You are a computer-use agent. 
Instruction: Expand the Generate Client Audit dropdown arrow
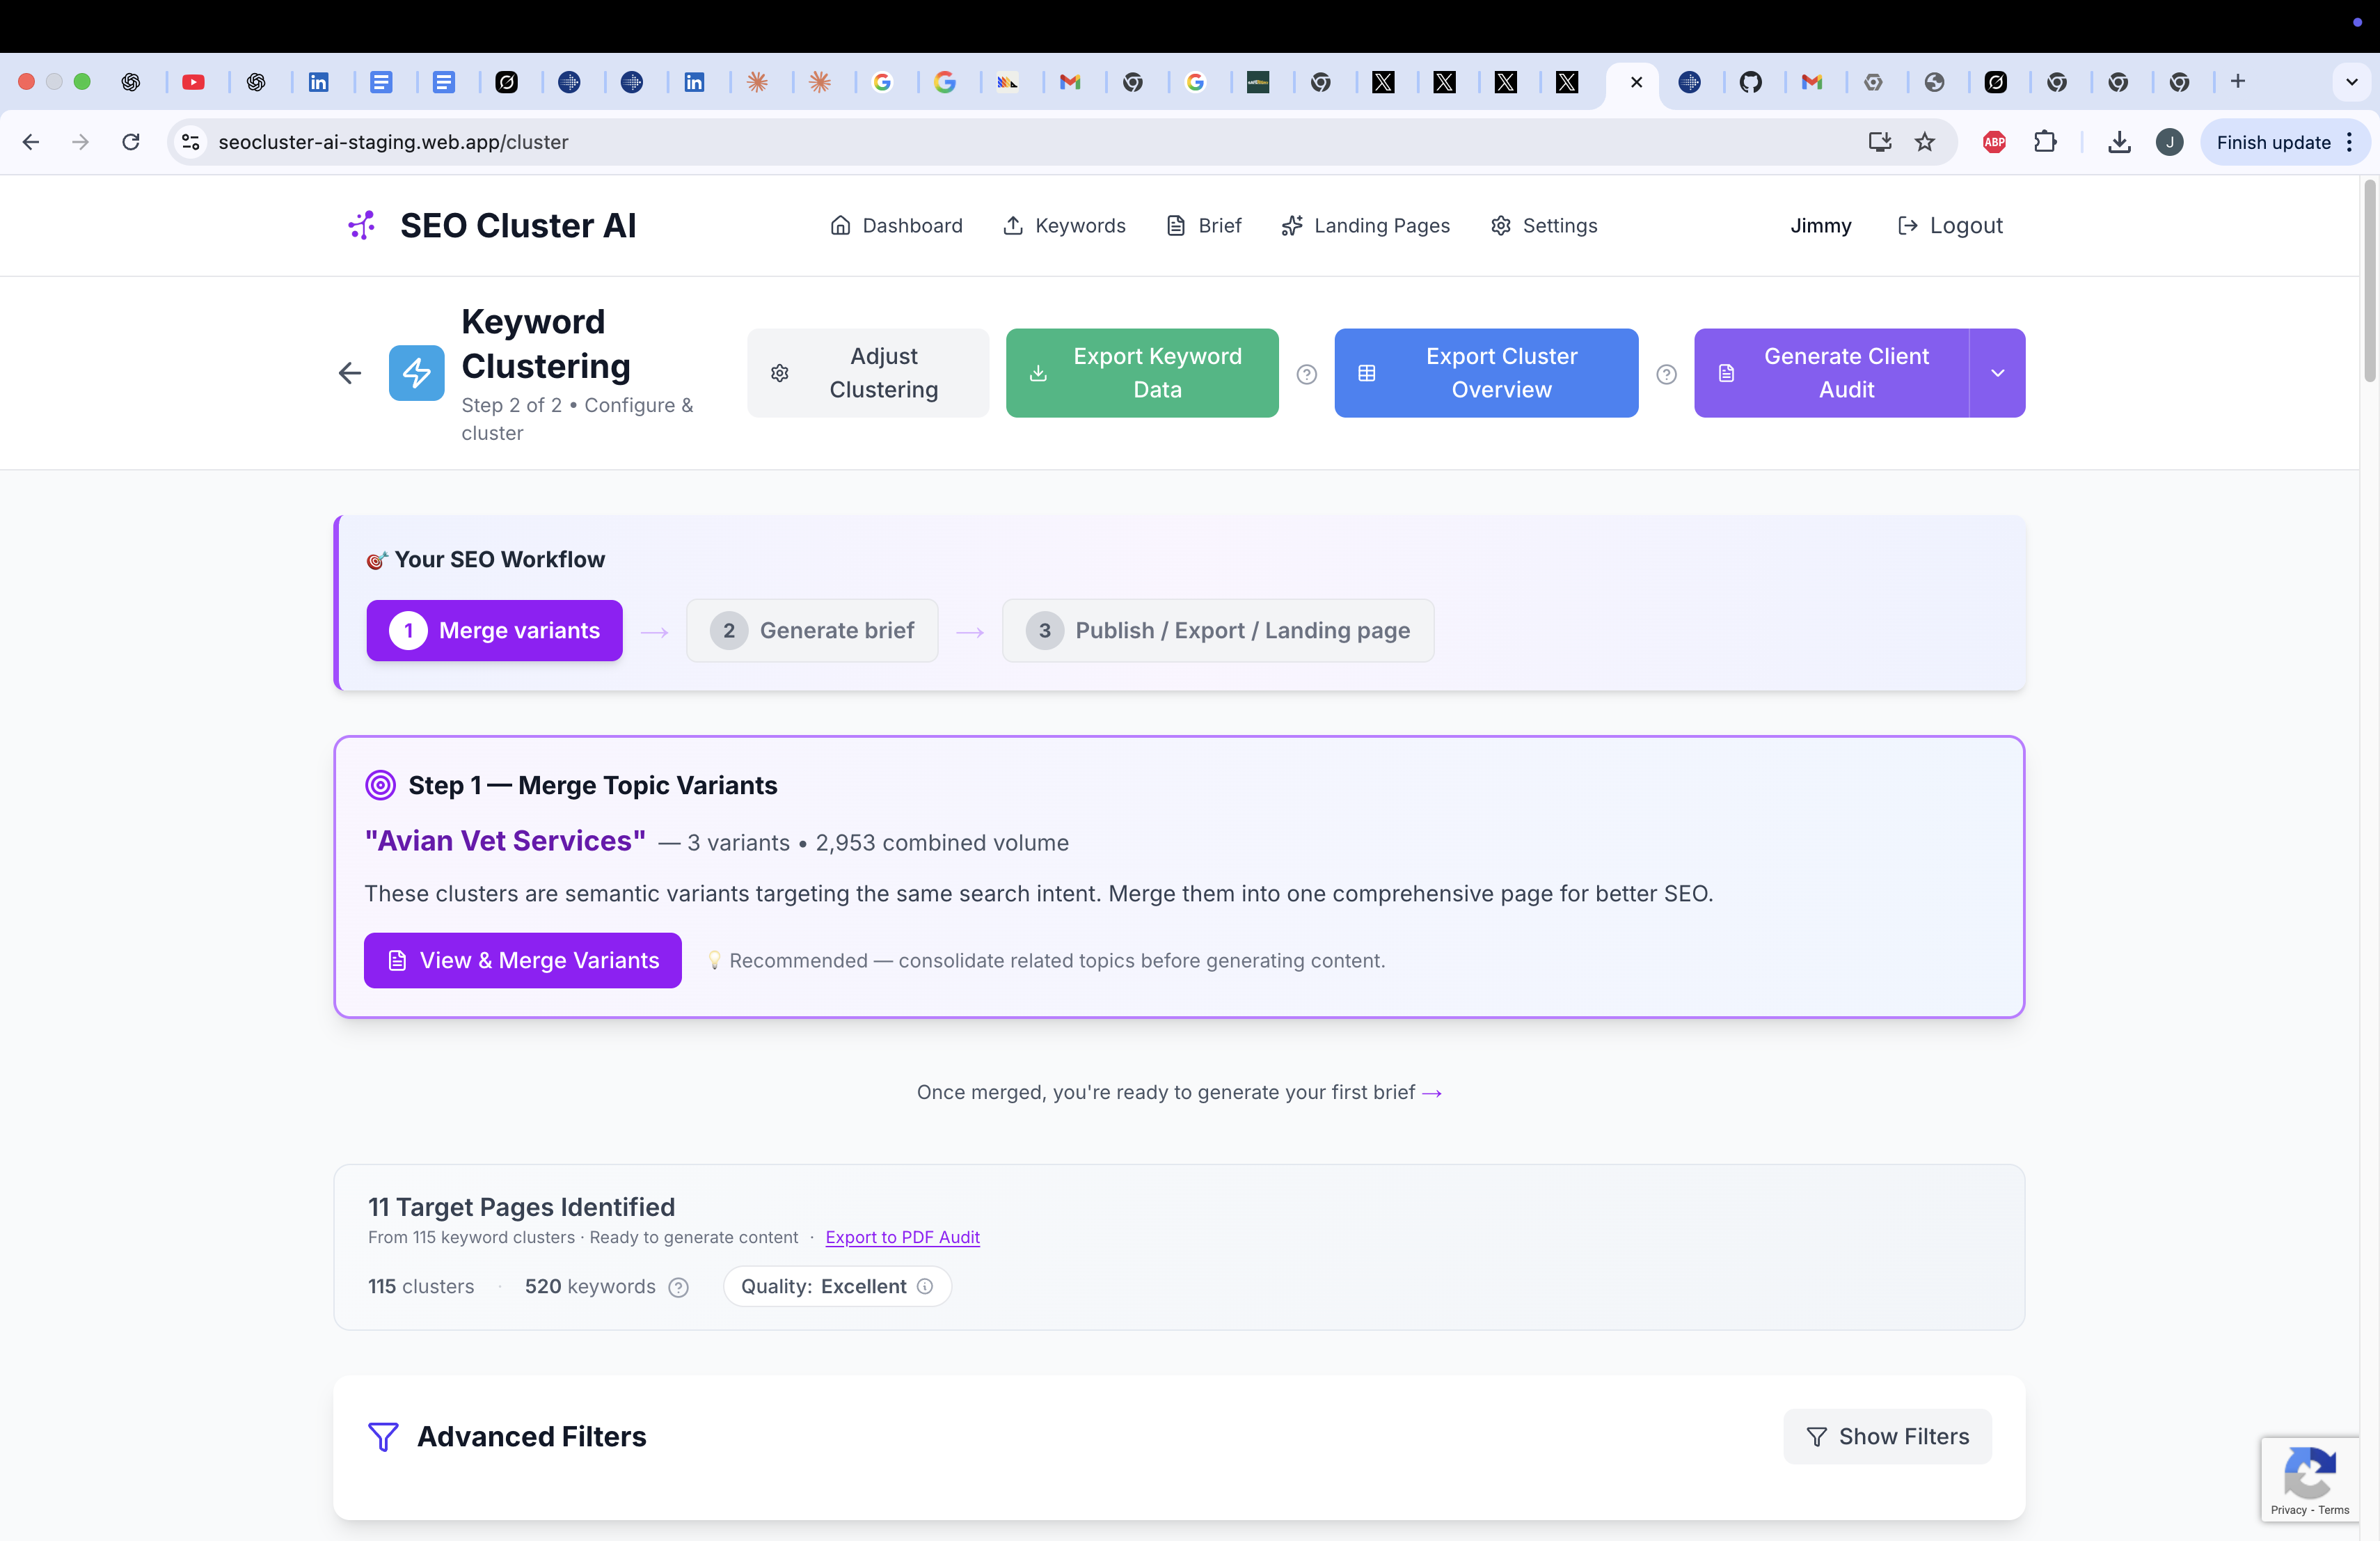coord(1997,373)
